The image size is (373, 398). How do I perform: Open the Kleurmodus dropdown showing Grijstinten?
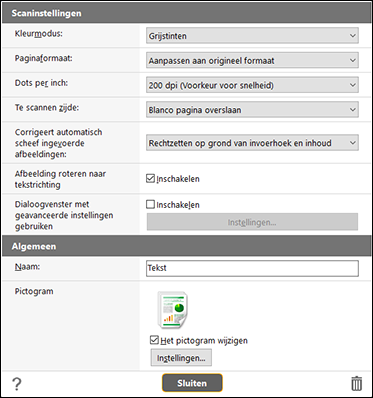pyautogui.click(x=252, y=36)
